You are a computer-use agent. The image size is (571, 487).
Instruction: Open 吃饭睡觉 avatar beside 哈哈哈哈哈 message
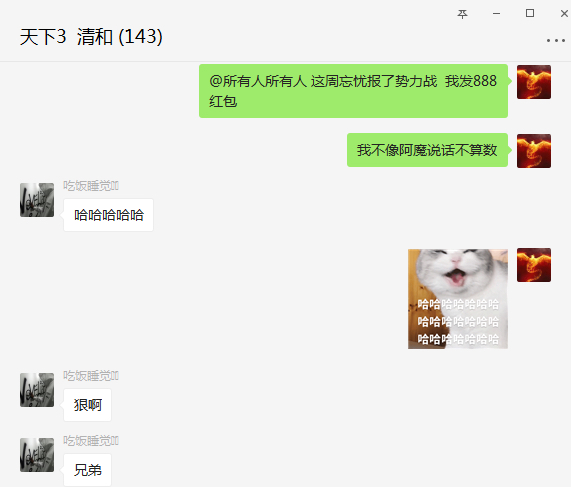coord(37,200)
